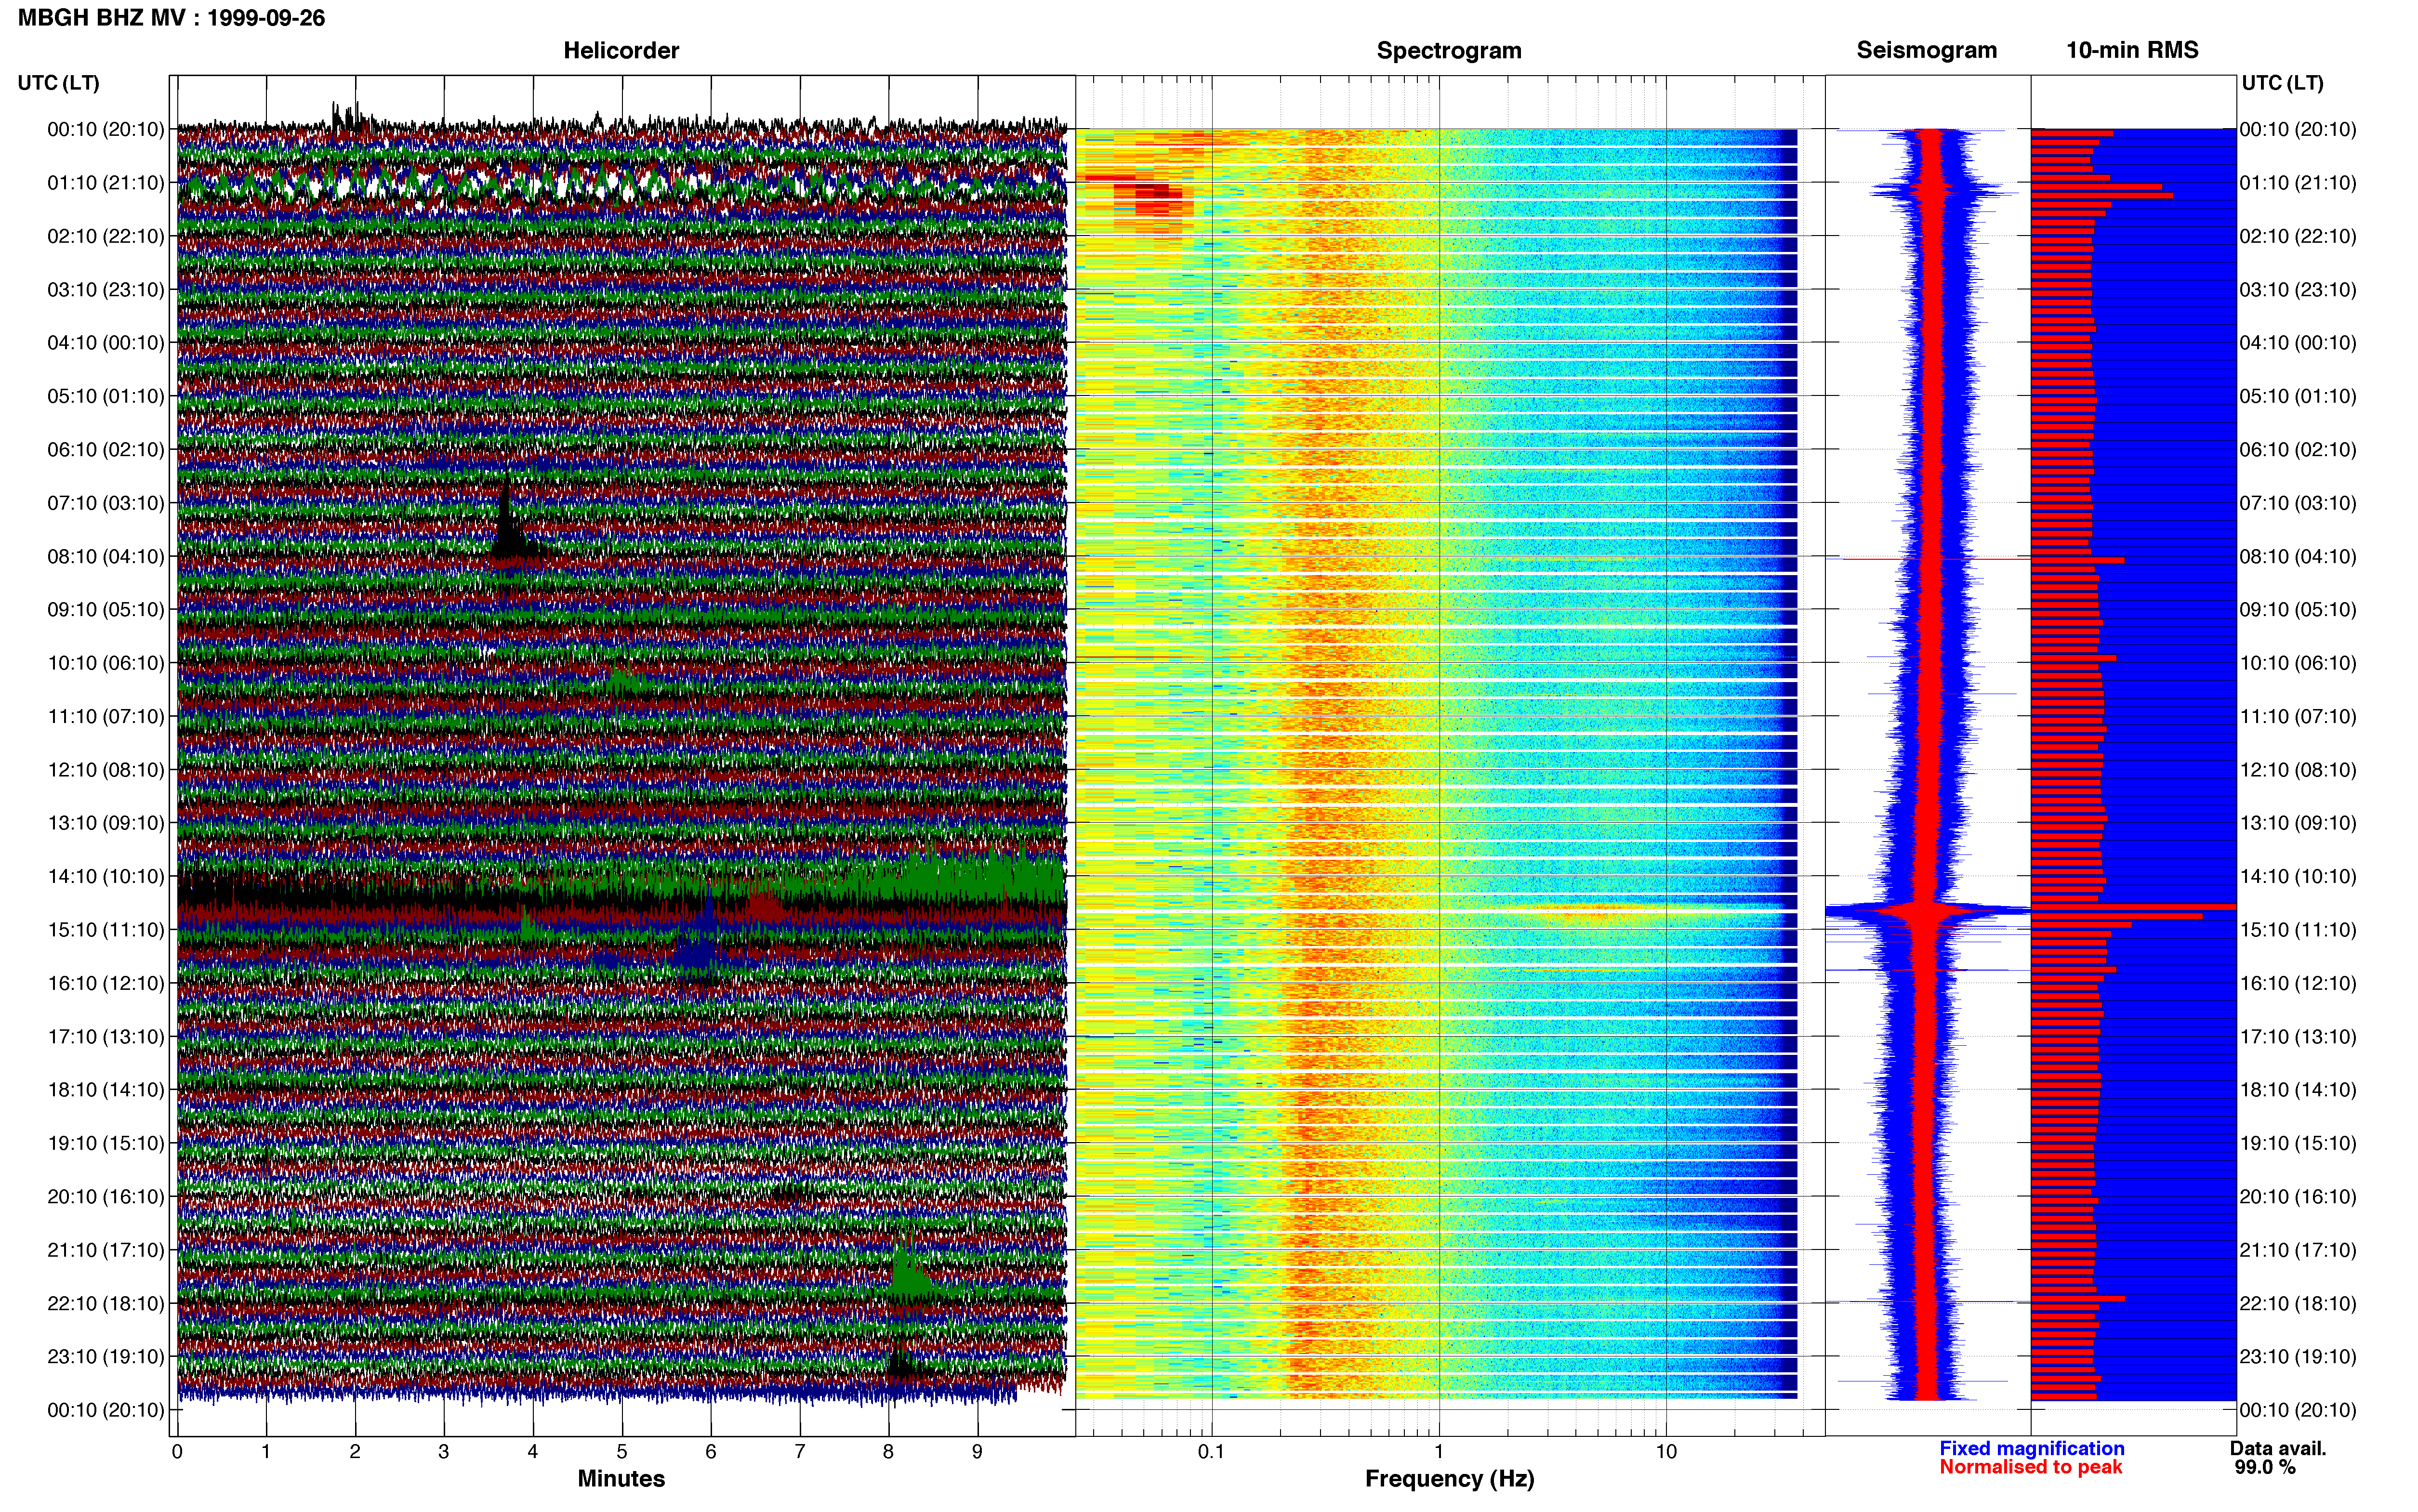This screenshot has height=1512, width=2418.
Task: Click the 'Fixed magnification' legend text
Action: point(2031,1448)
